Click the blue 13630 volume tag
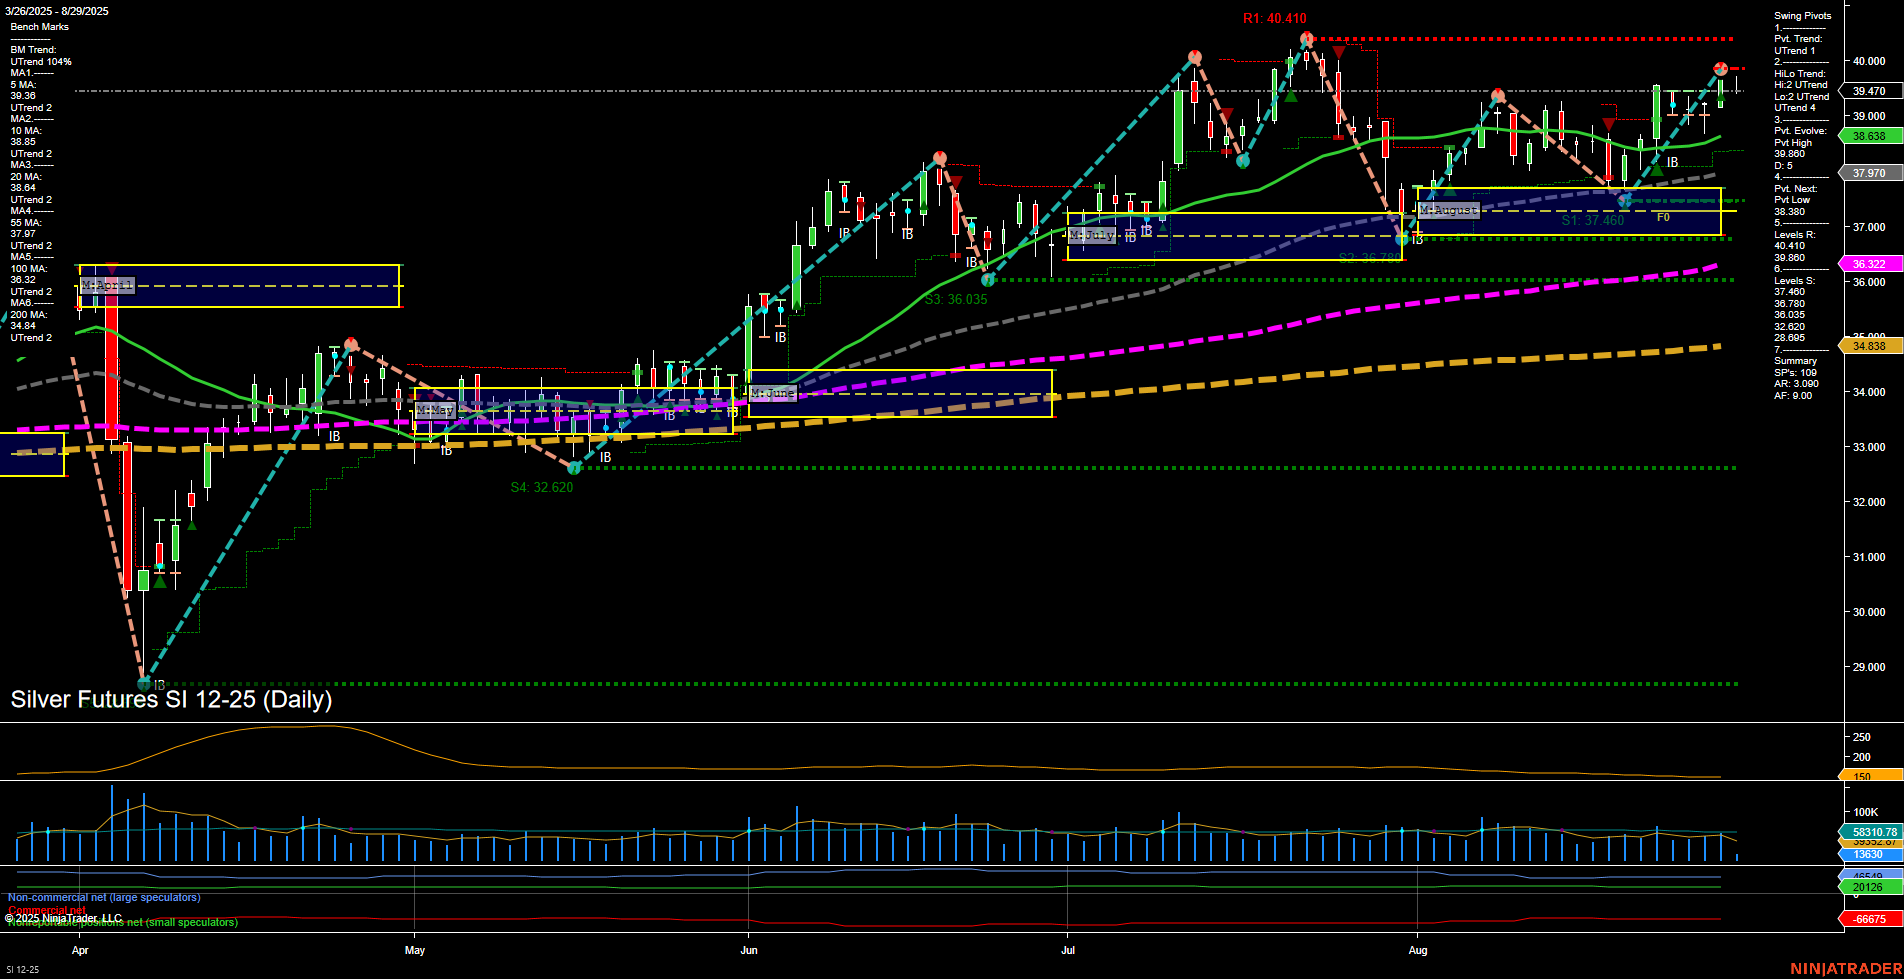The height and width of the screenshot is (979, 1904). [1869, 855]
